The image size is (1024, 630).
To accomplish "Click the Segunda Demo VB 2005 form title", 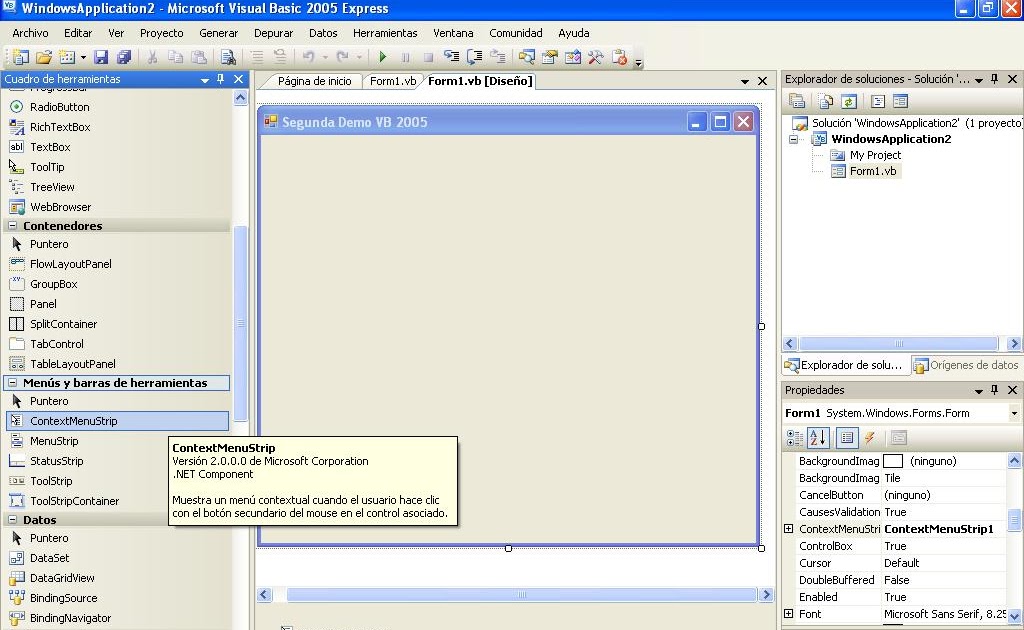I will (x=355, y=122).
